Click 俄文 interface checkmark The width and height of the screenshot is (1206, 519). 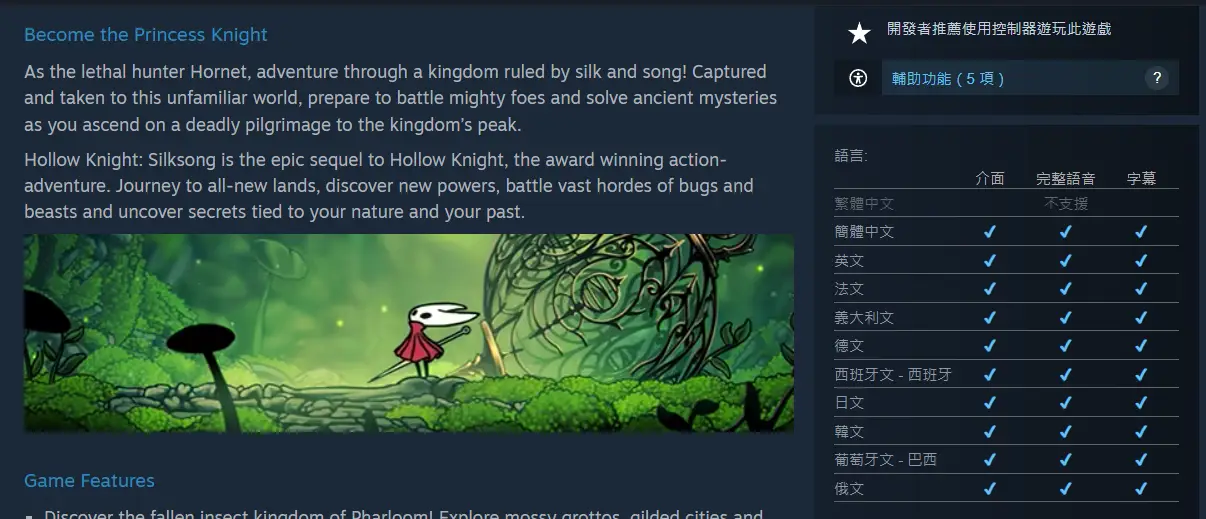(x=990, y=489)
